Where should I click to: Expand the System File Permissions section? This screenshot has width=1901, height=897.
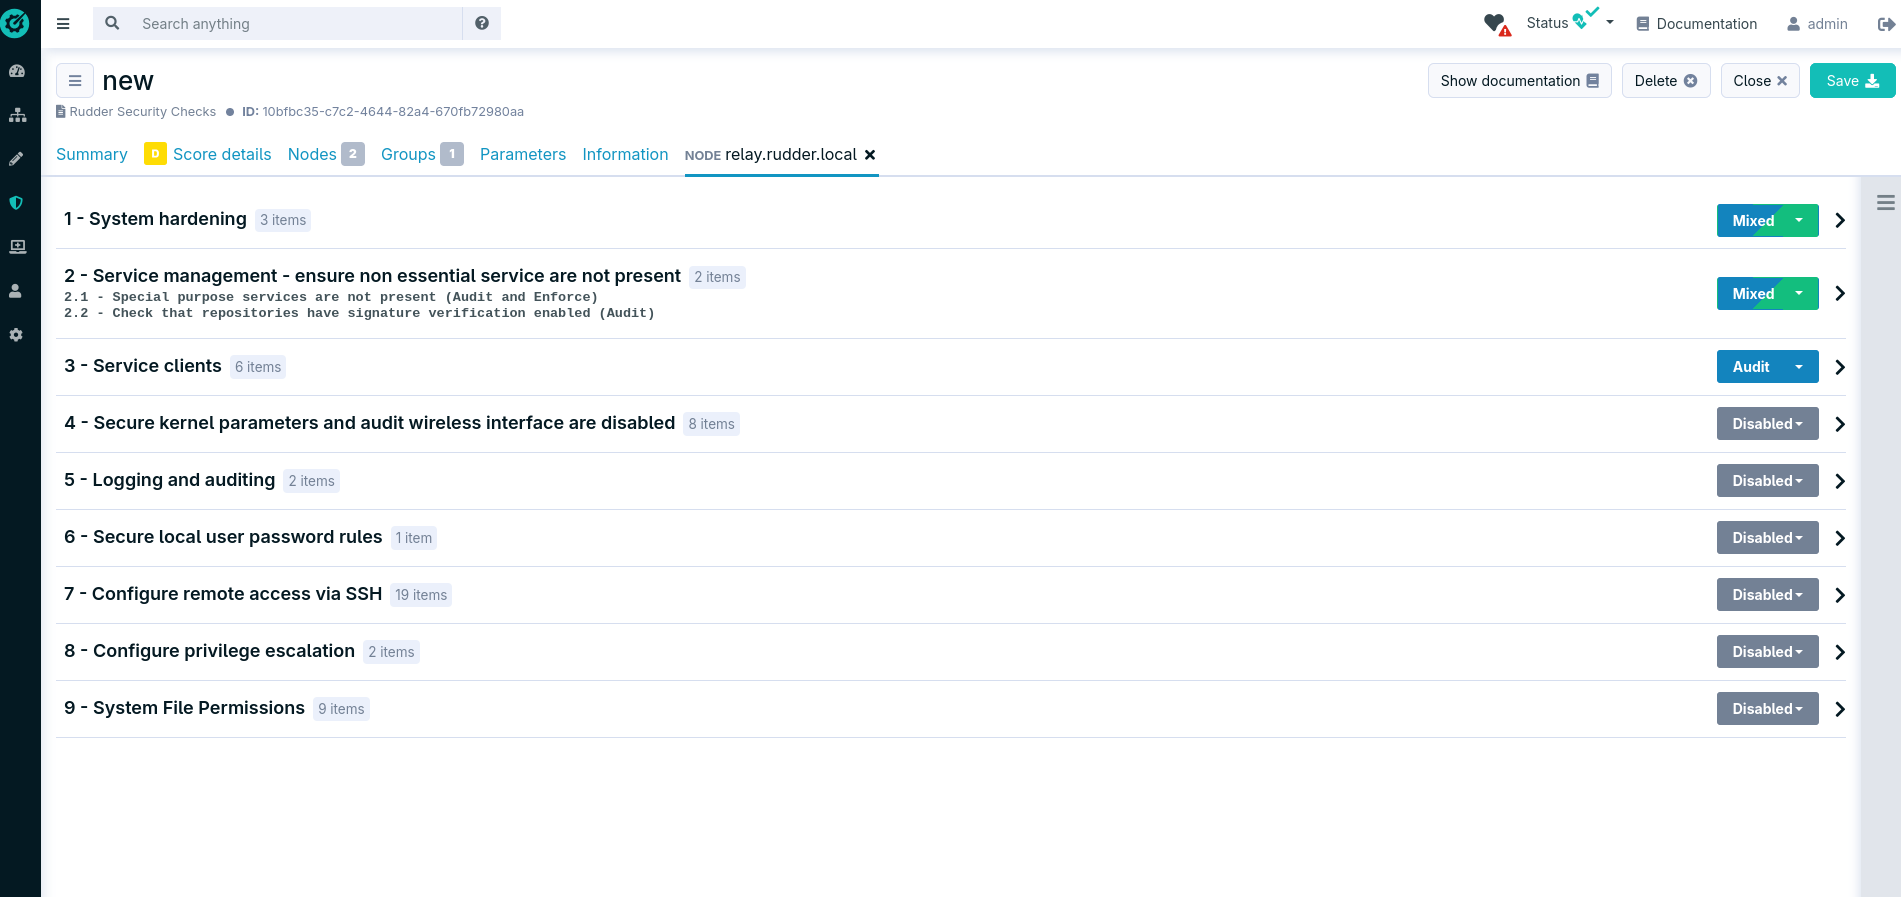(x=1839, y=709)
